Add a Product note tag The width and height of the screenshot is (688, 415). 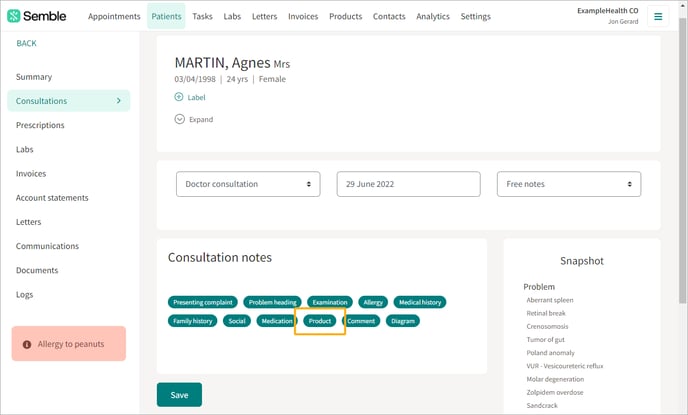click(x=320, y=321)
